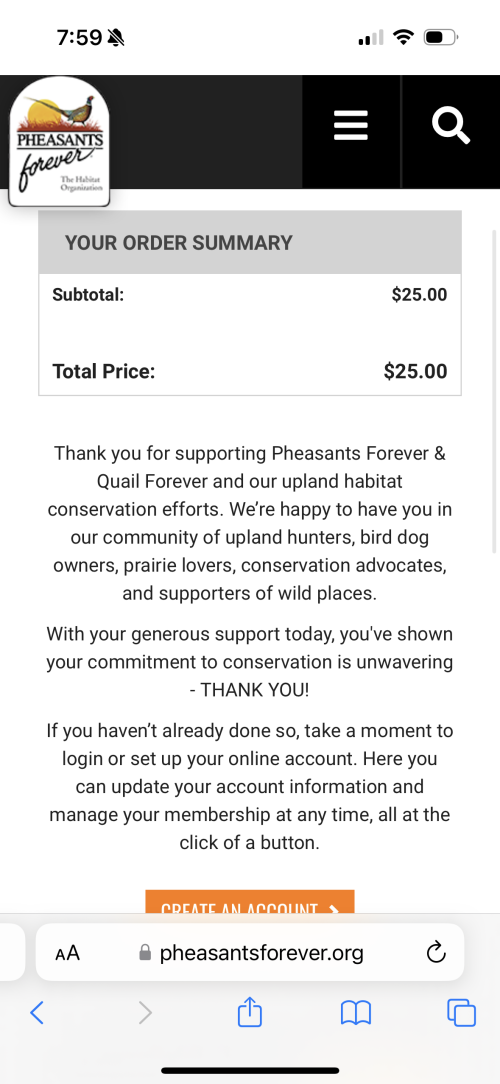Tap the disabled forward arrow
The image size is (500, 1084).
[145, 1013]
